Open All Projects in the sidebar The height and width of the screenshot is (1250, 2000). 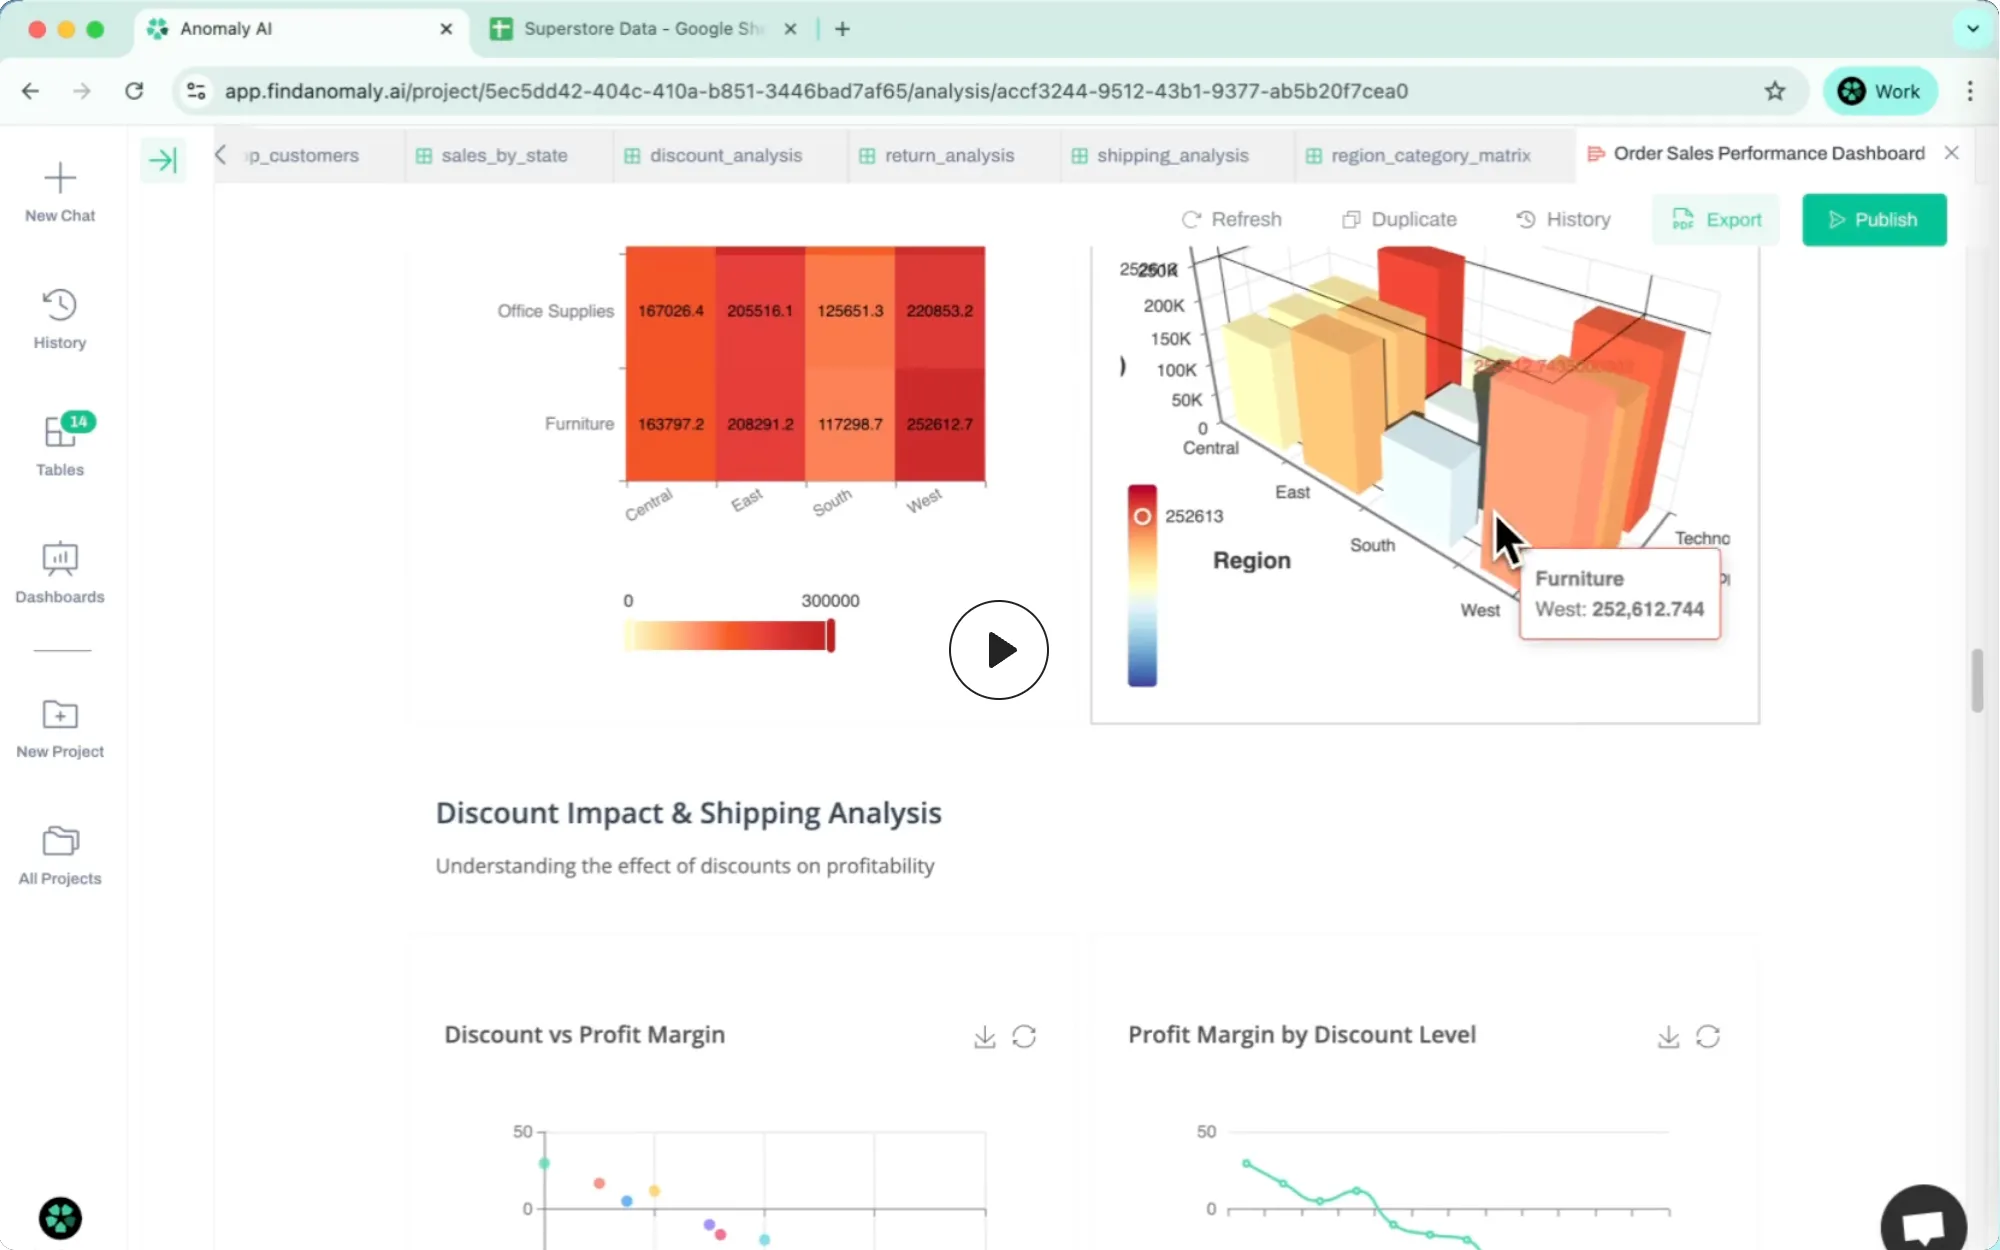(x=59, y=850)
